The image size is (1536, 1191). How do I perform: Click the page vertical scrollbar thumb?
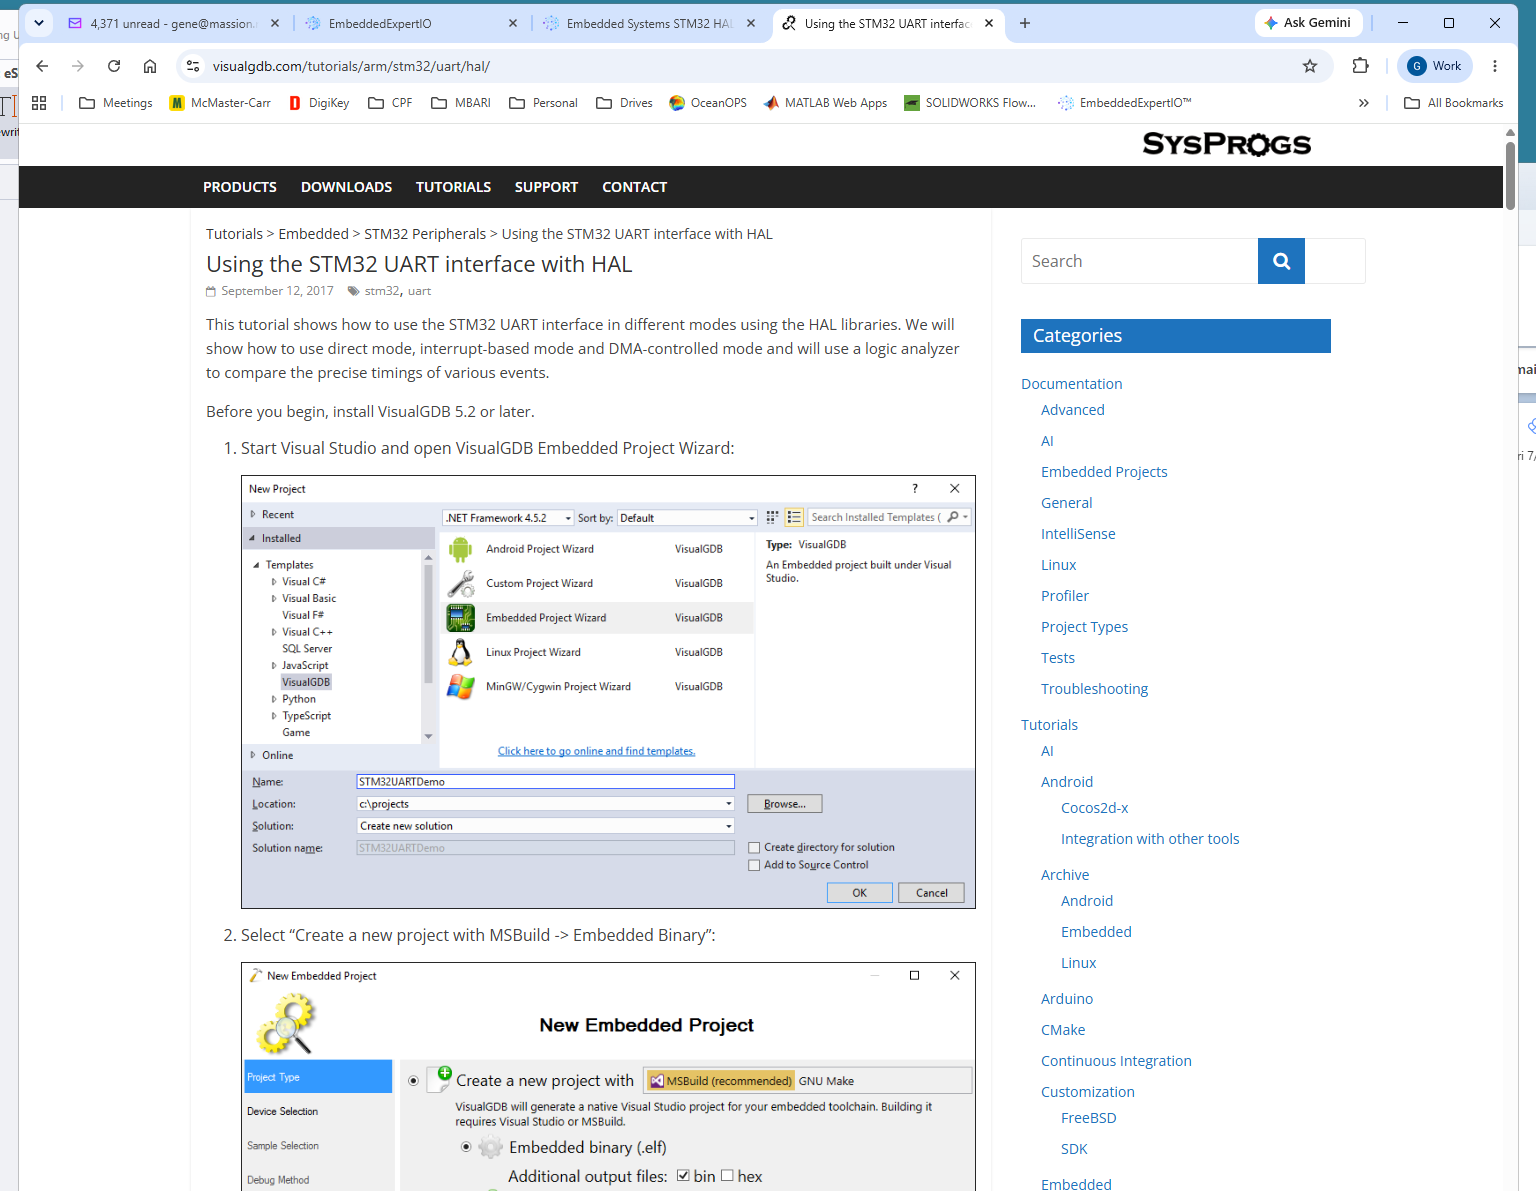(x=1510, y=175)
